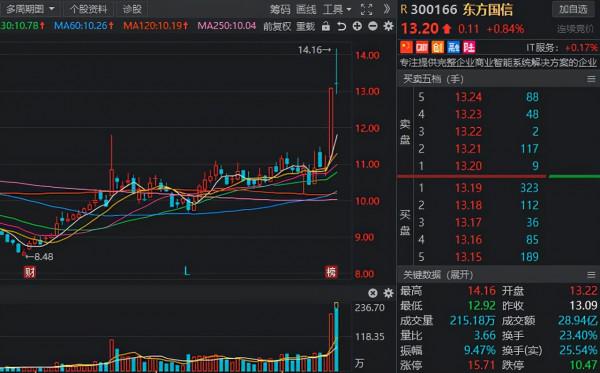This screenshot has width=600, height=373.
Task: Click the China flag market icon
Action: click(406, 47)
